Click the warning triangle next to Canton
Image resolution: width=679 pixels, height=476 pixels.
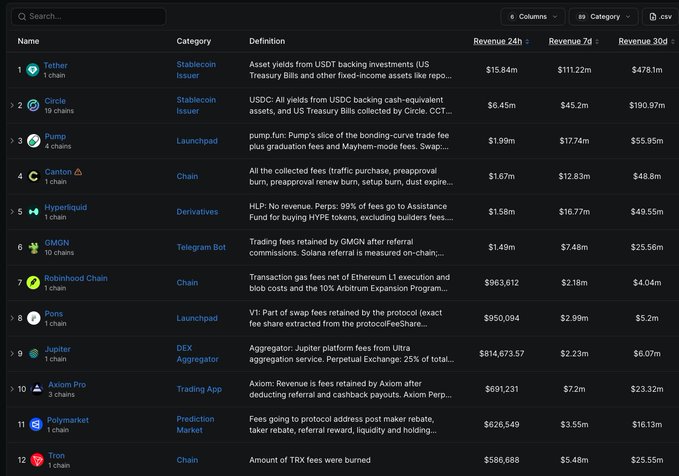78,172
